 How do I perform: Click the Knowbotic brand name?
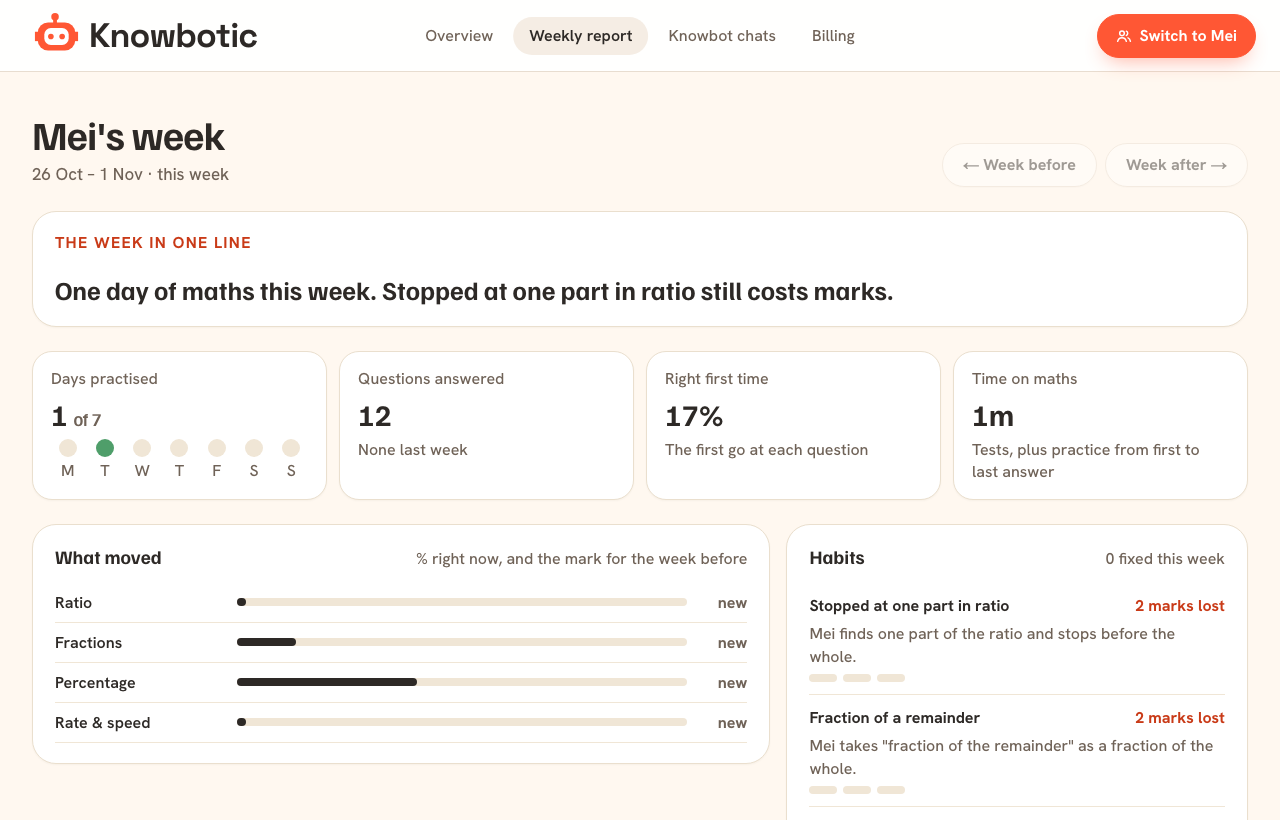[x=173, y=36]
